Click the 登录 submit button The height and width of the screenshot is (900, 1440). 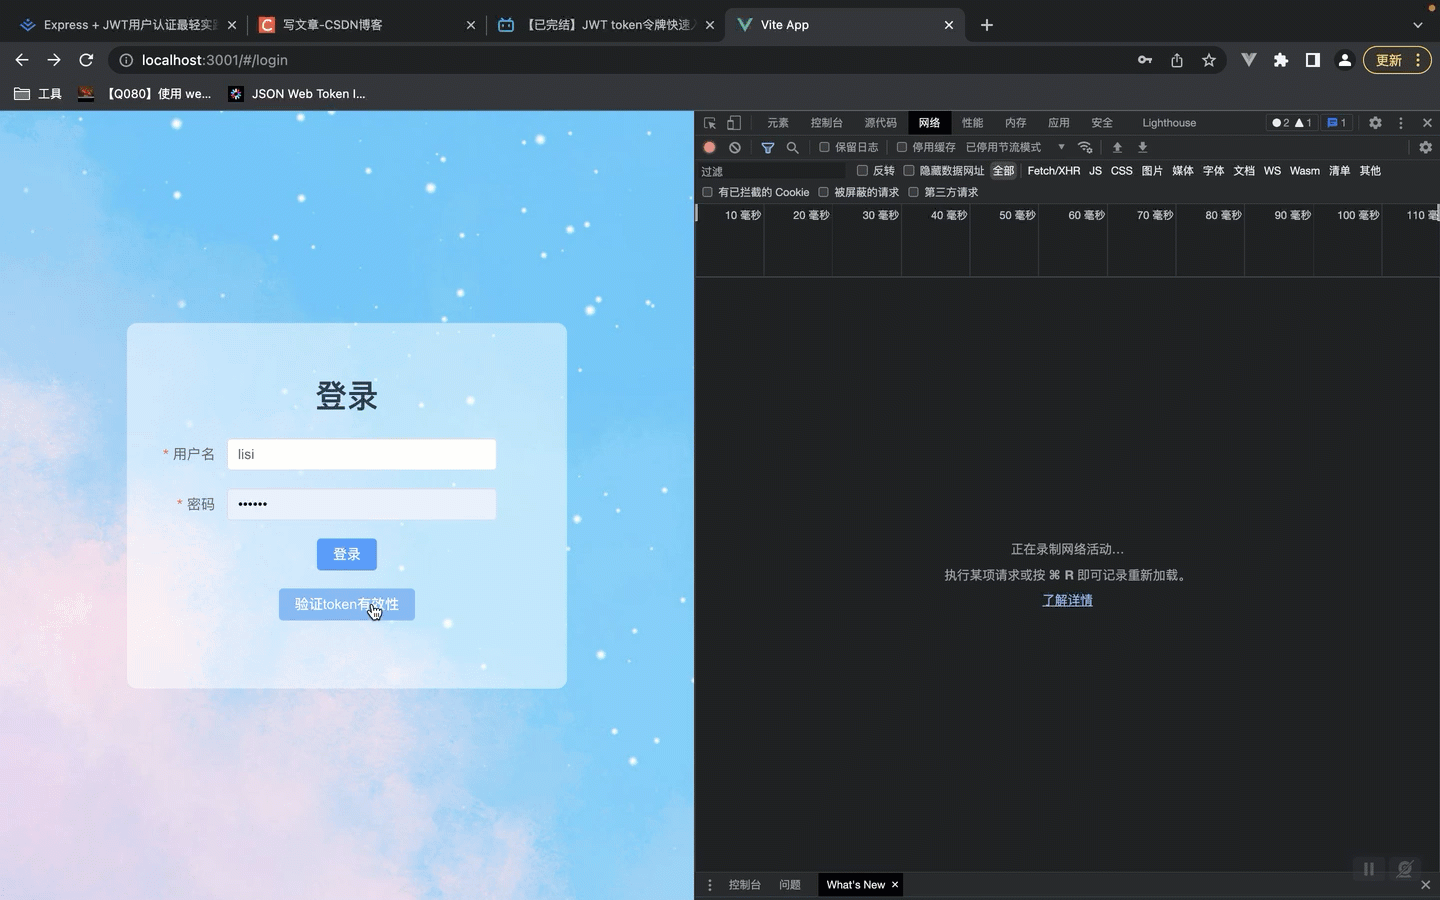click(x=347, y=554)
